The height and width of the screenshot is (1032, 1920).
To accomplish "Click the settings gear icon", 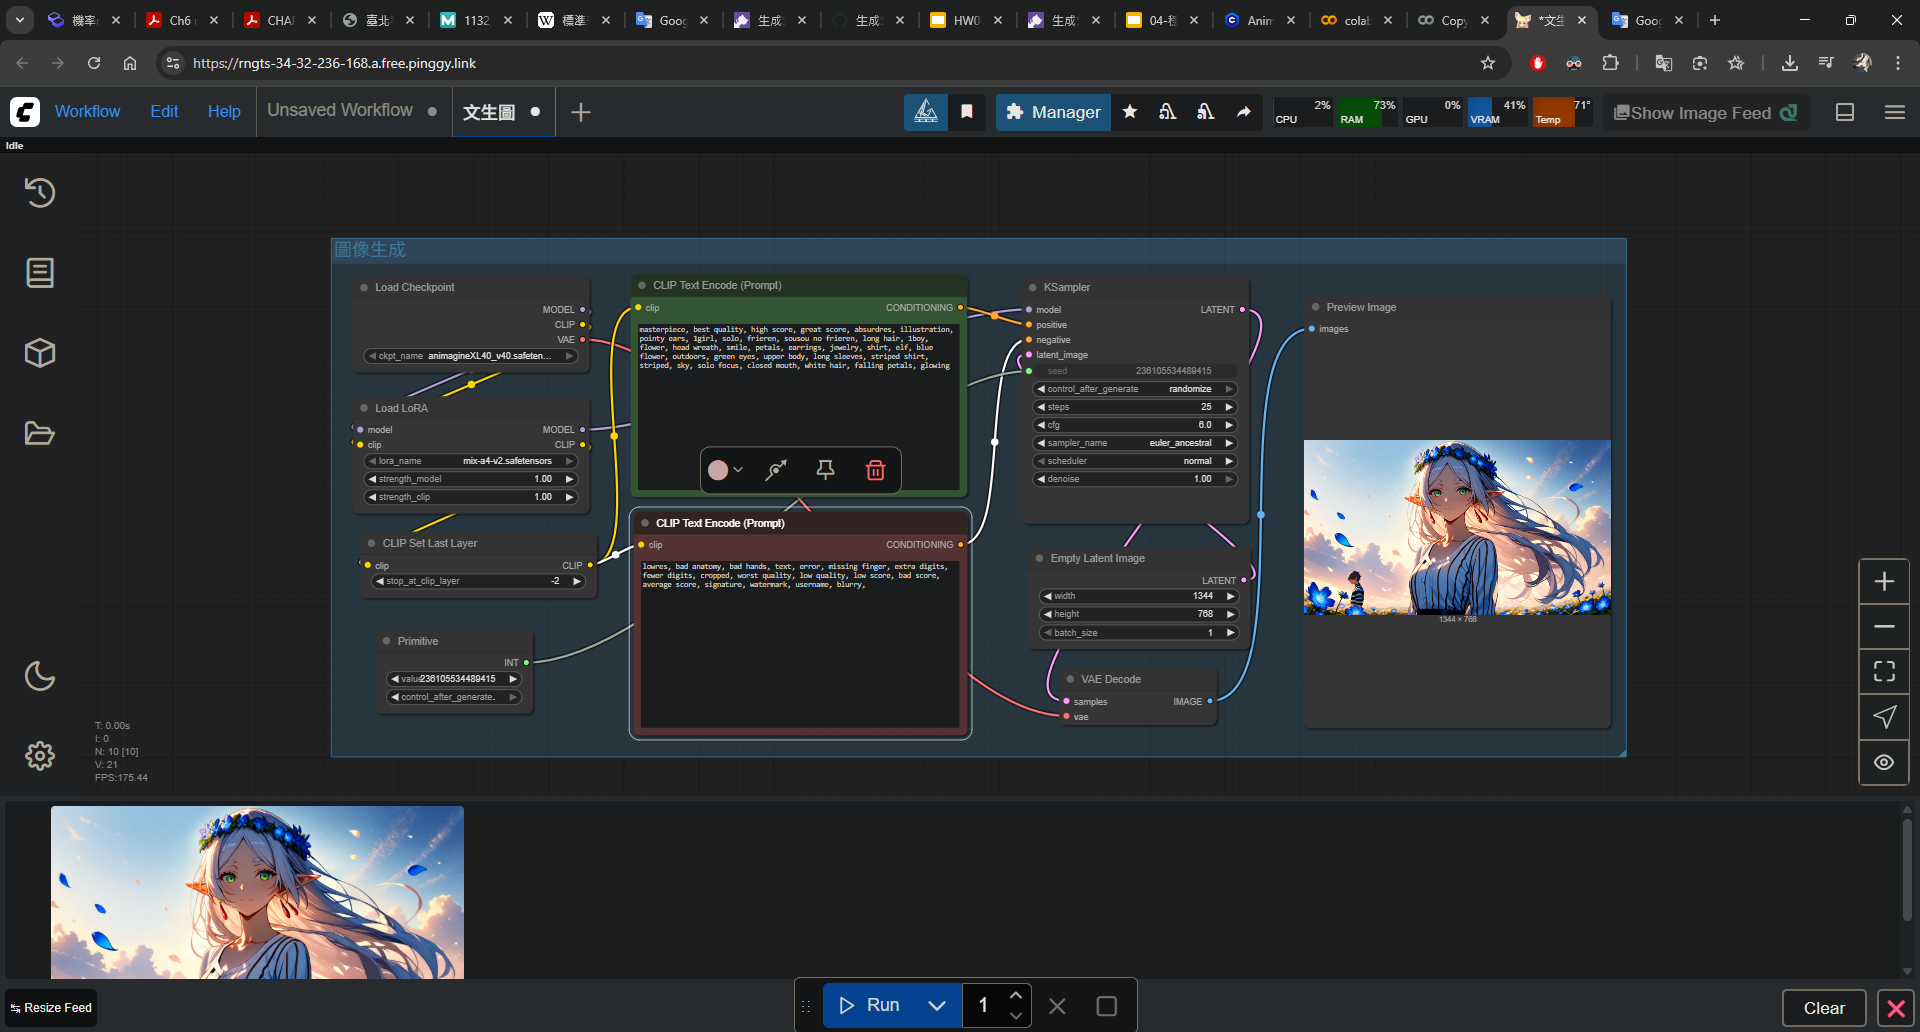I will [x=40, y=756].
